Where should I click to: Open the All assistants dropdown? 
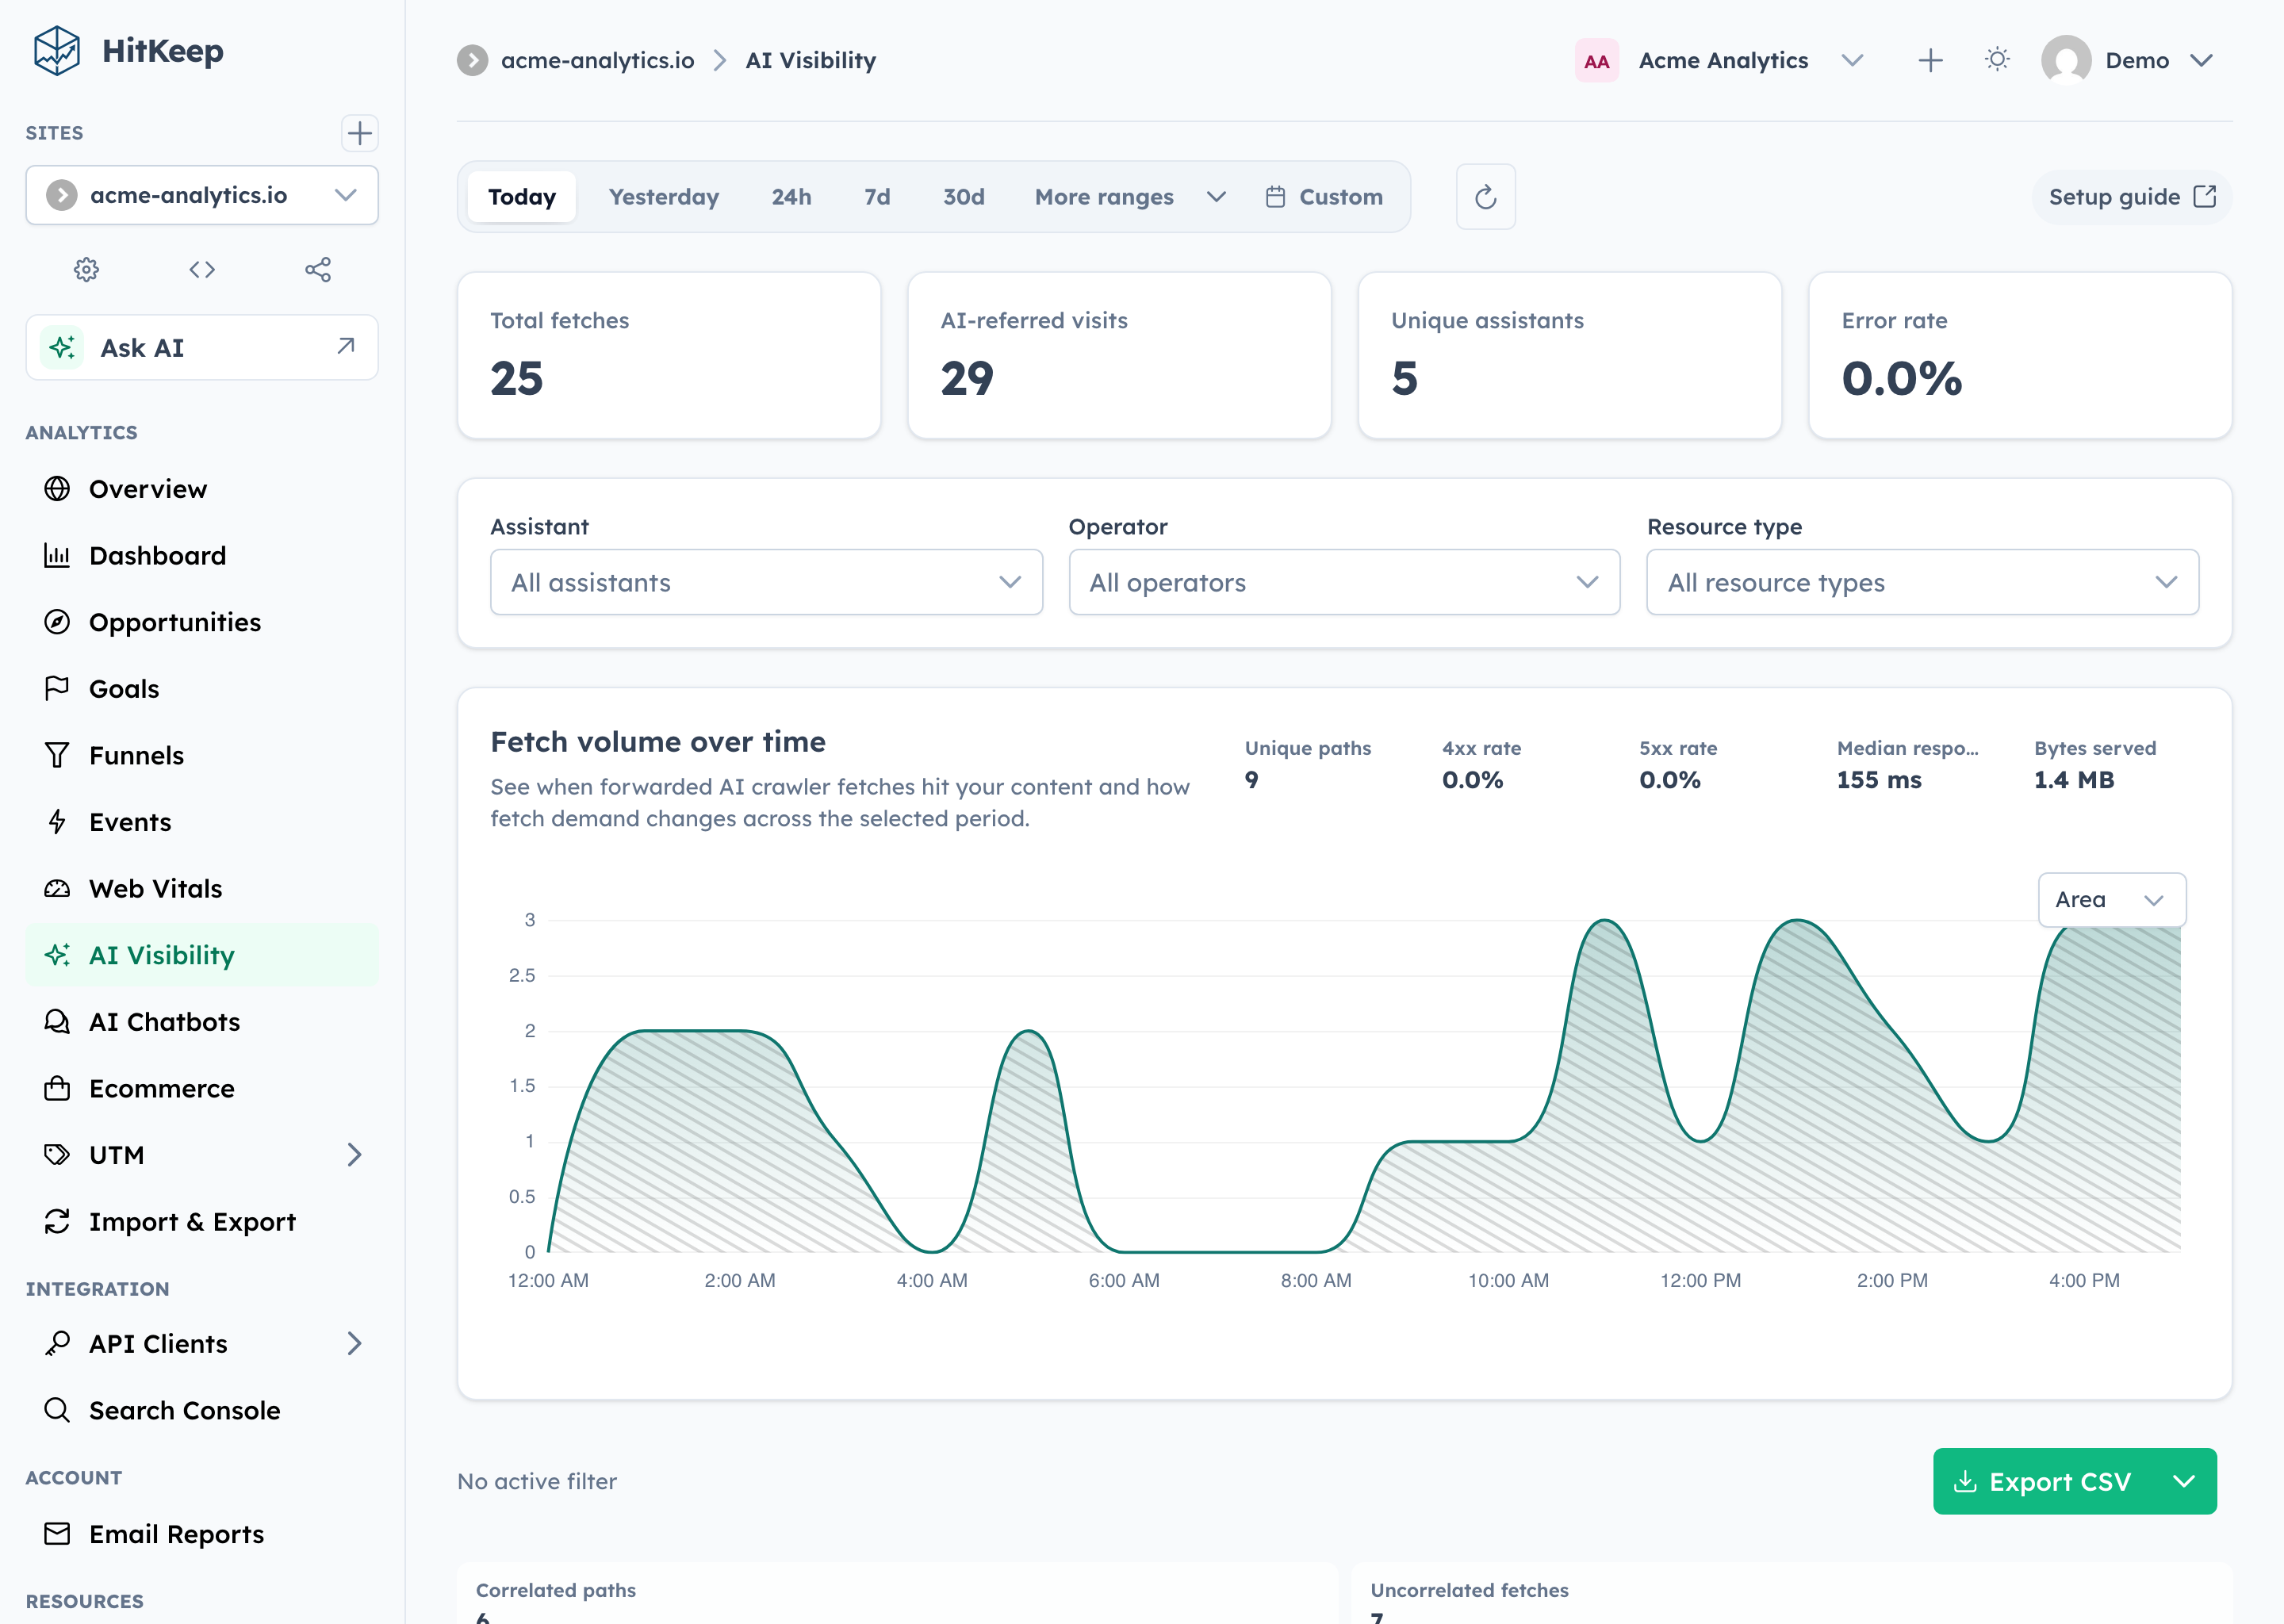(x=766, y=582)
